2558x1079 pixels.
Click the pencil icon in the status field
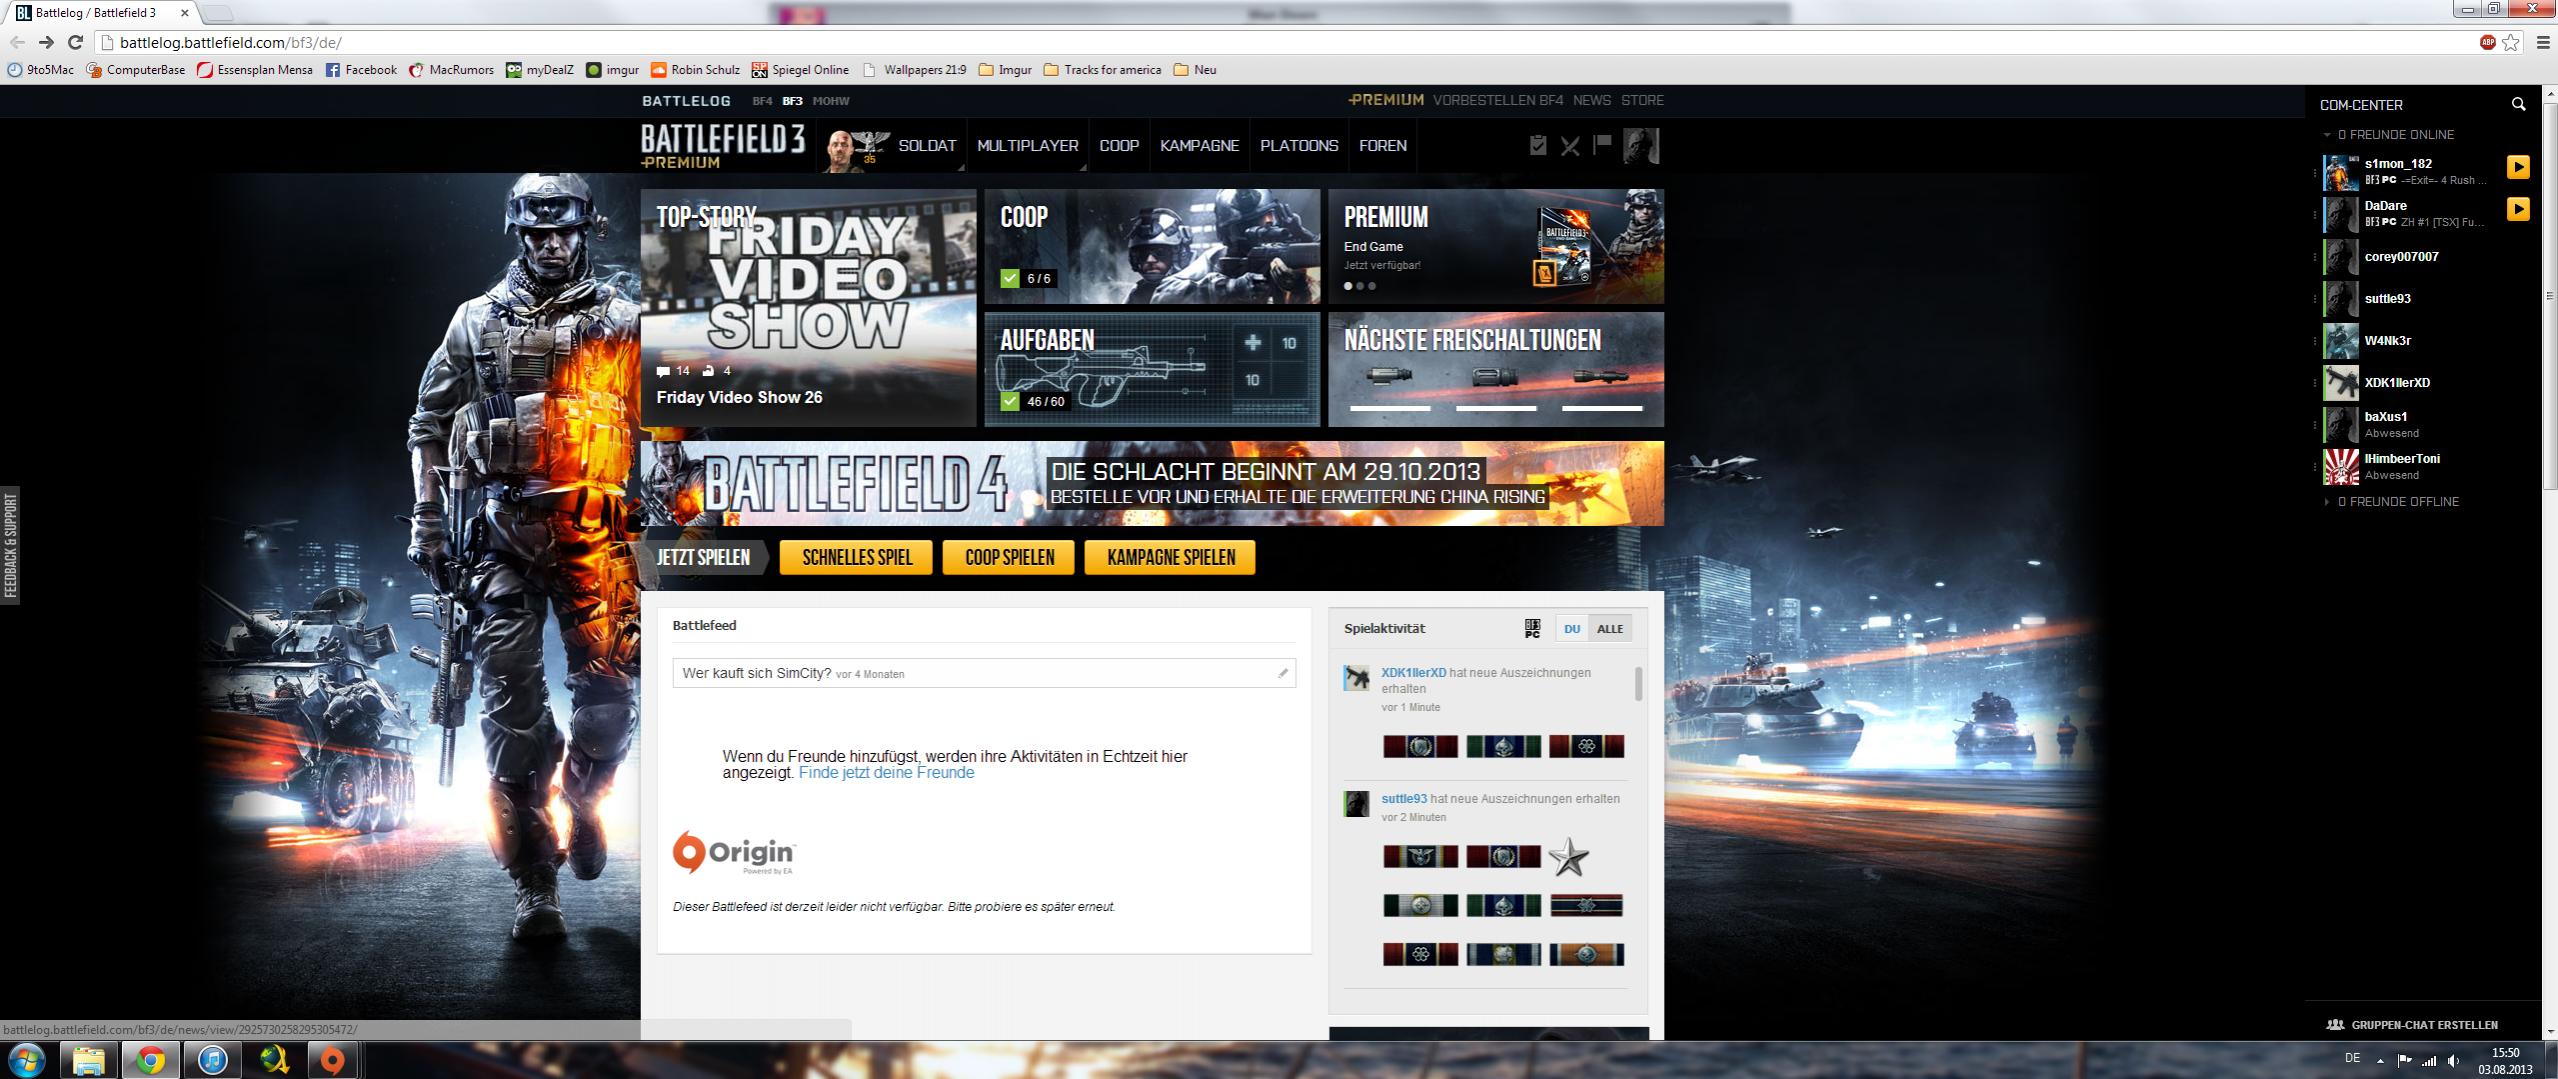click(x=1283, y=673)
